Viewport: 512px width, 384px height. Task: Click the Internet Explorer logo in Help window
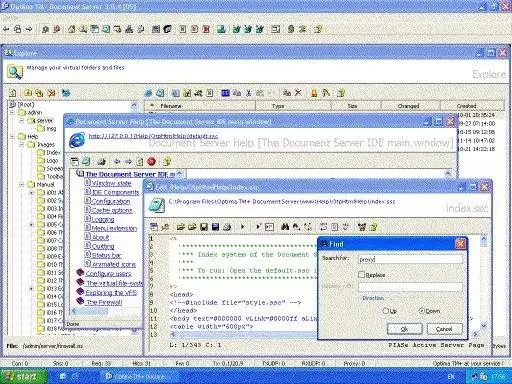(x=77, y=140)
